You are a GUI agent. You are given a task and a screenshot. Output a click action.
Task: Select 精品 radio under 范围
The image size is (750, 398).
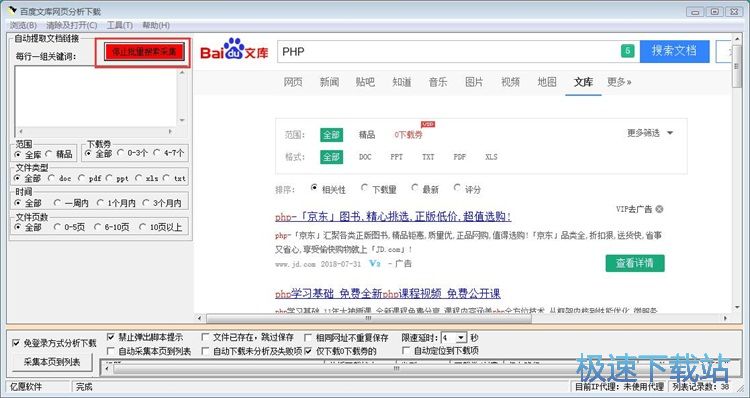point(60,154)
